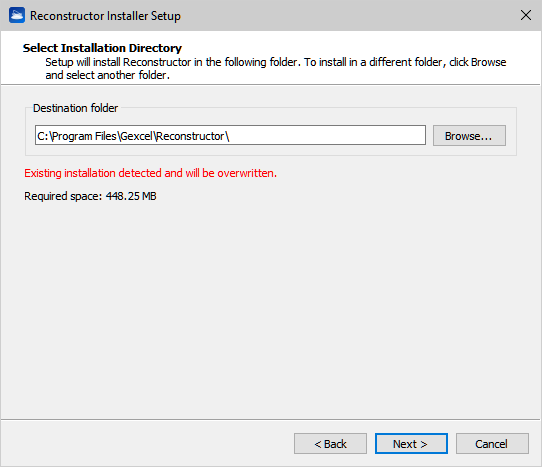Image resolution: width=542 pixels, height=467 pixels.
Task: Click the Reconstructor folder name in path
Action: pos(190,136)
